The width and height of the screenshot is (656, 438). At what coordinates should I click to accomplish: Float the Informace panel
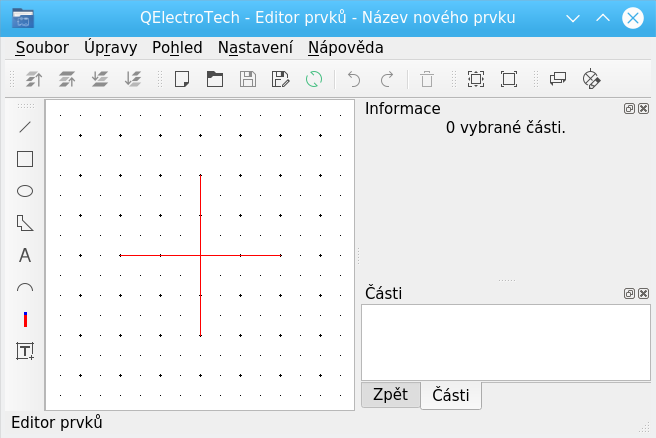point(629,108)
